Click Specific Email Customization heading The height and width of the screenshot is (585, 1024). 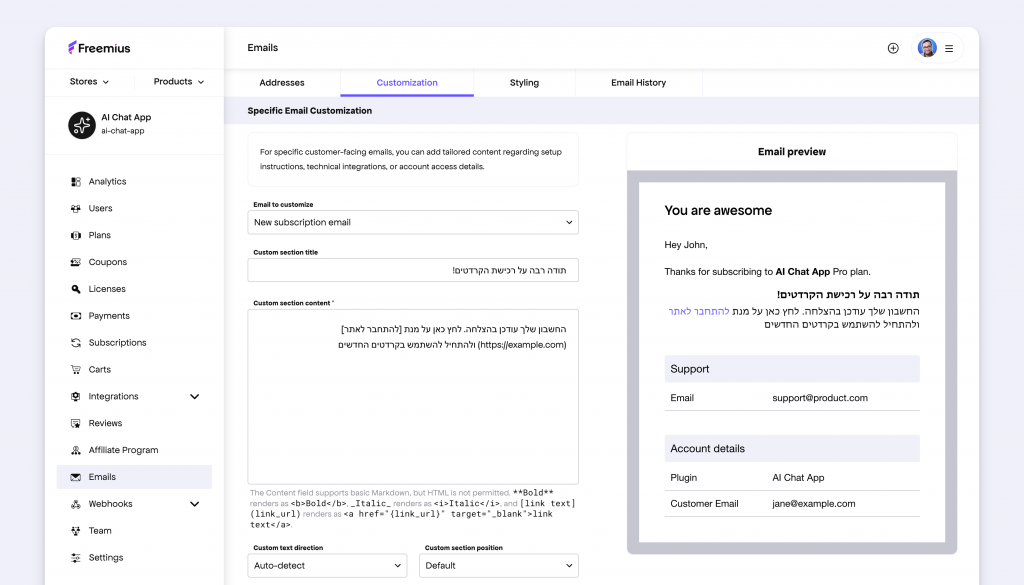[x=310, y=110]
